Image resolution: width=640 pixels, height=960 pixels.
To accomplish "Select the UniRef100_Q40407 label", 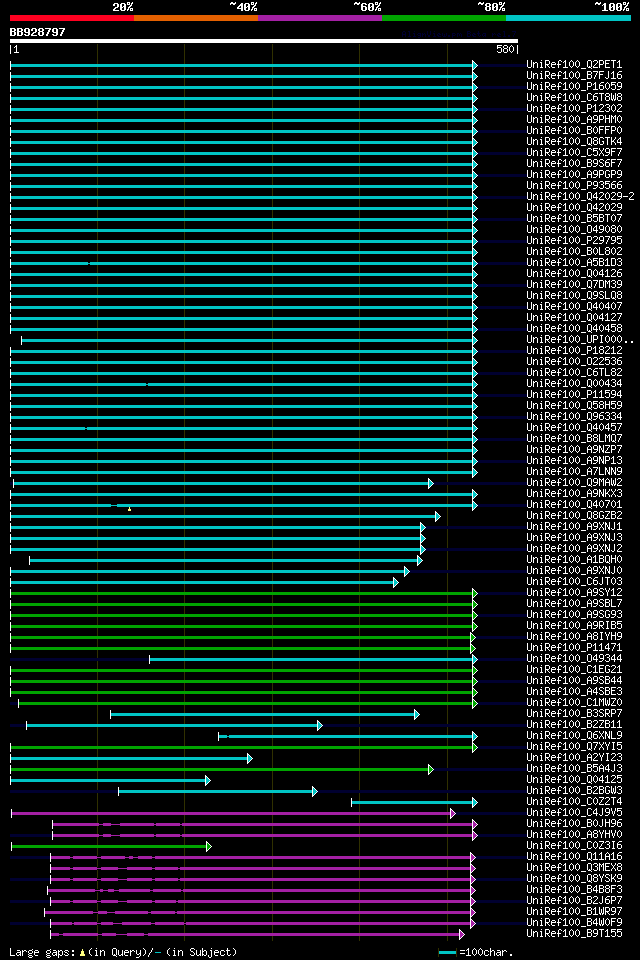I will [574, 307].
